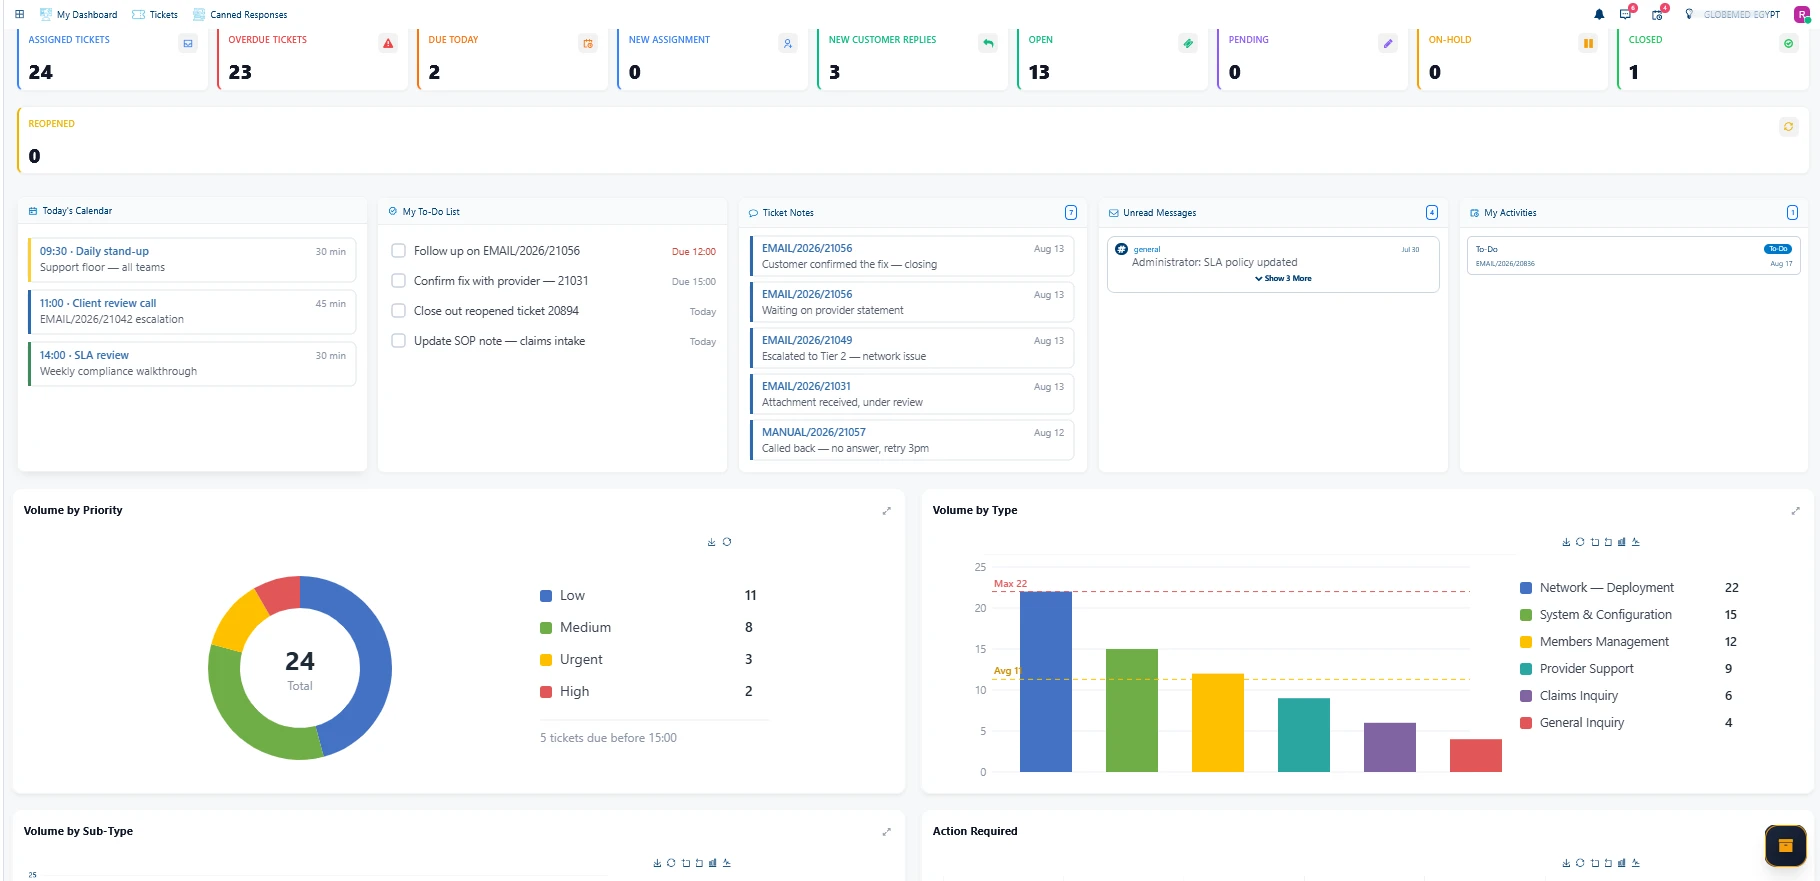This screenshot has height=881, width=1820.
Task: Toggle the Medium priority legend entry
Action: pos(575,627)
